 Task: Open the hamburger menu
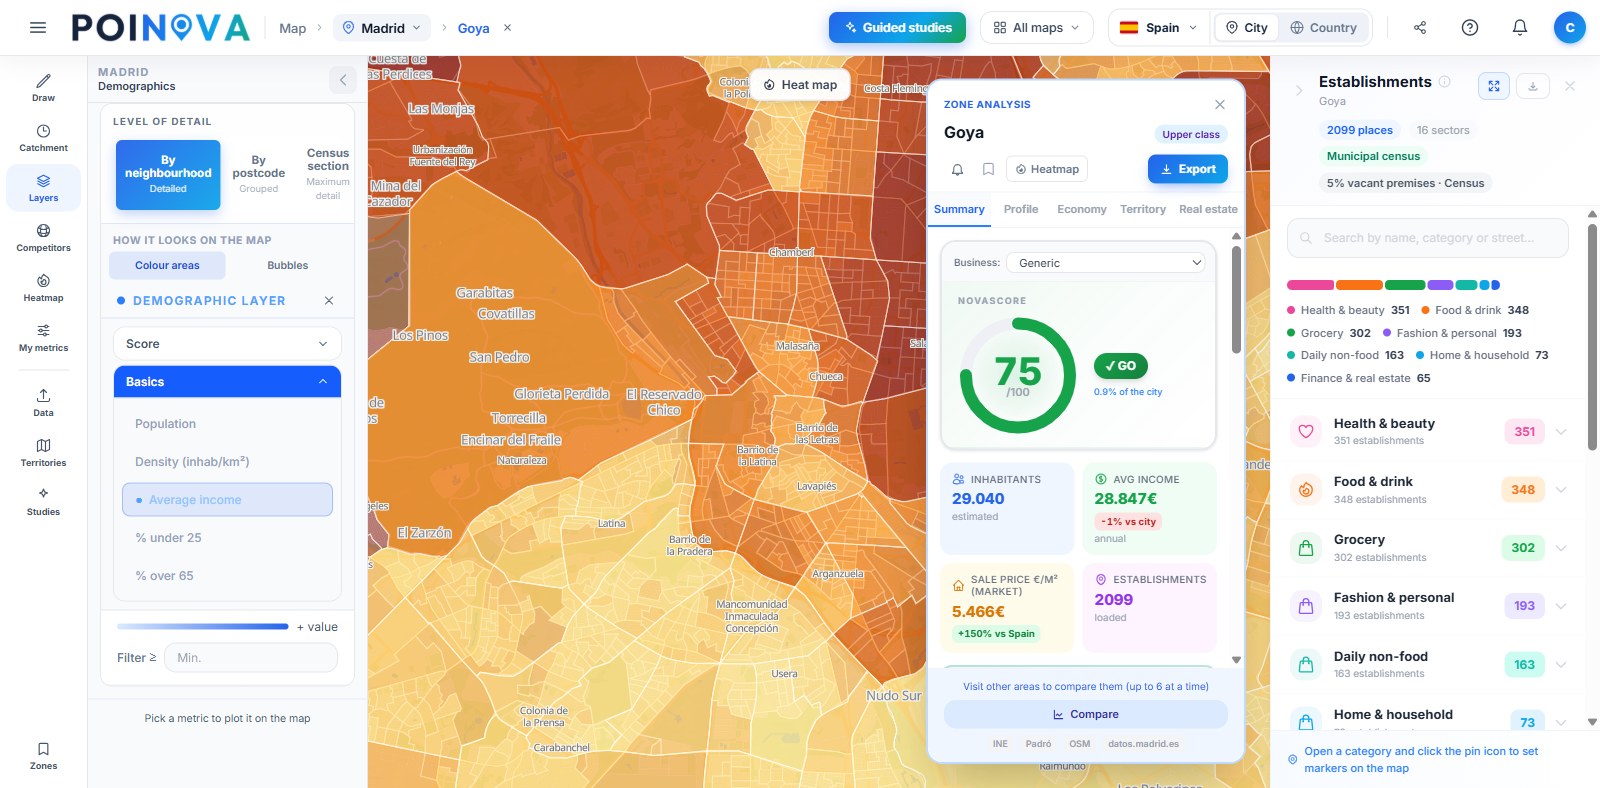[x=38, y=28]
